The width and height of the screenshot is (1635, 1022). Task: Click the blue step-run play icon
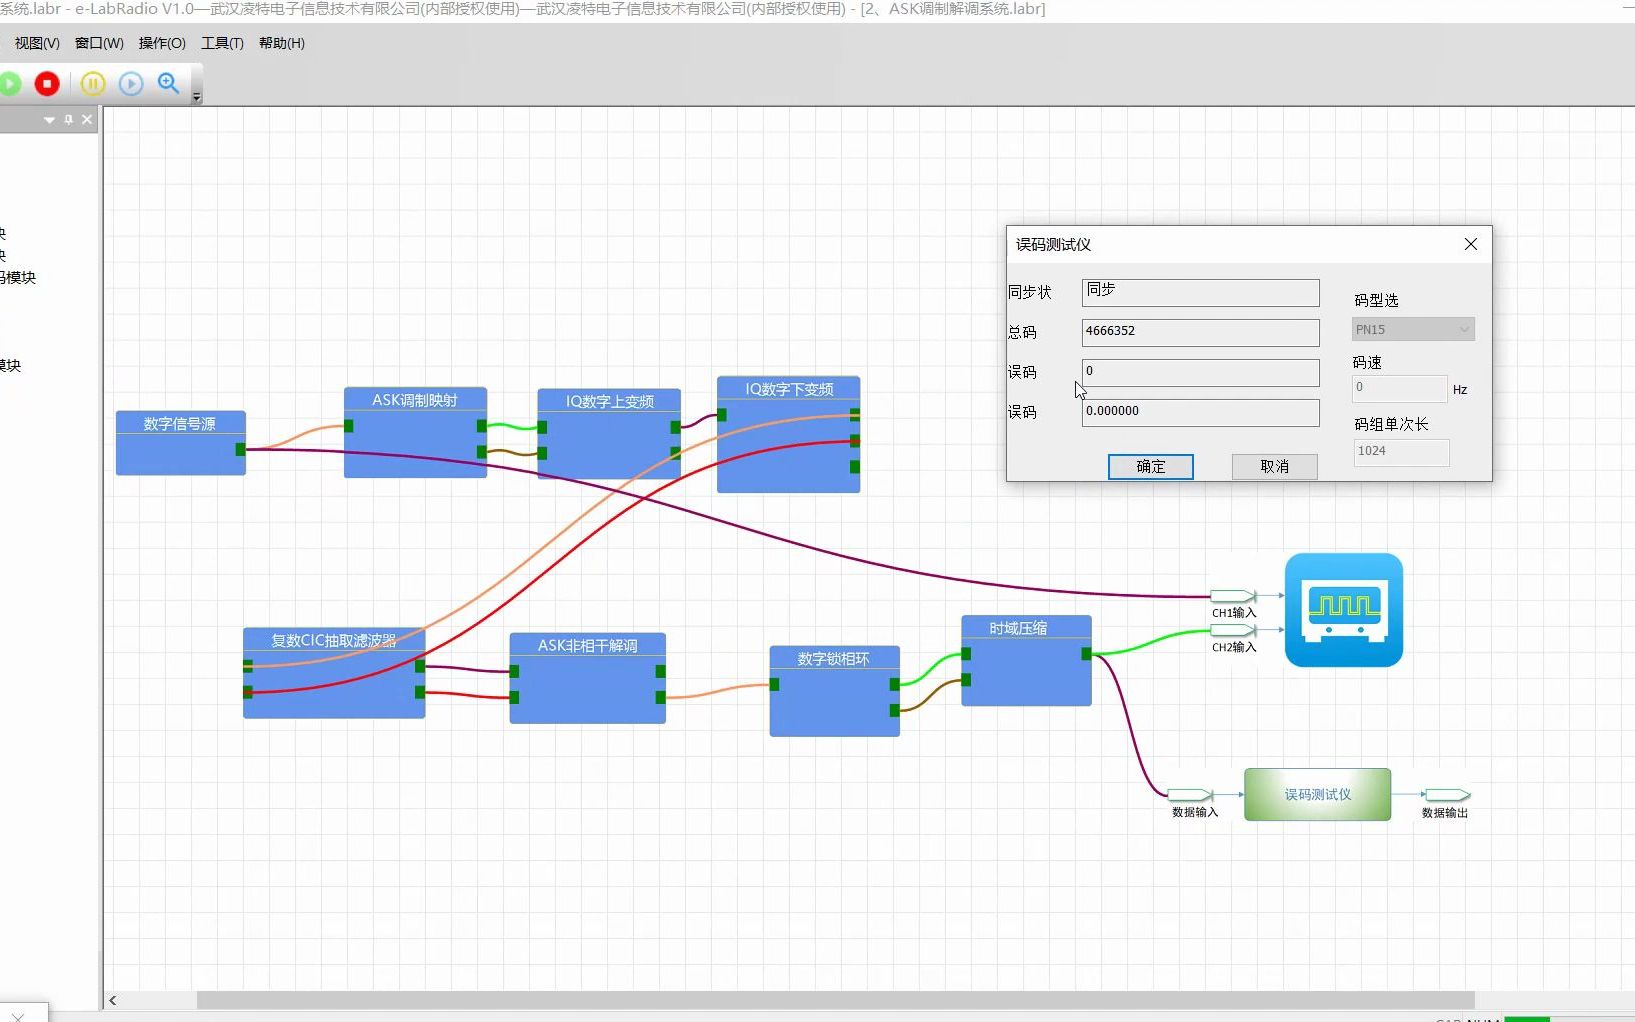131,84
